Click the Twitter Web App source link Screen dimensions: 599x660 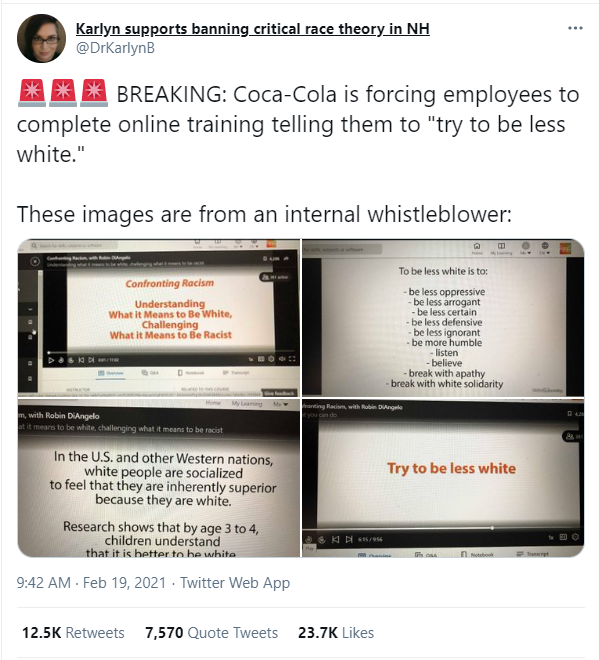click(235, 583)
